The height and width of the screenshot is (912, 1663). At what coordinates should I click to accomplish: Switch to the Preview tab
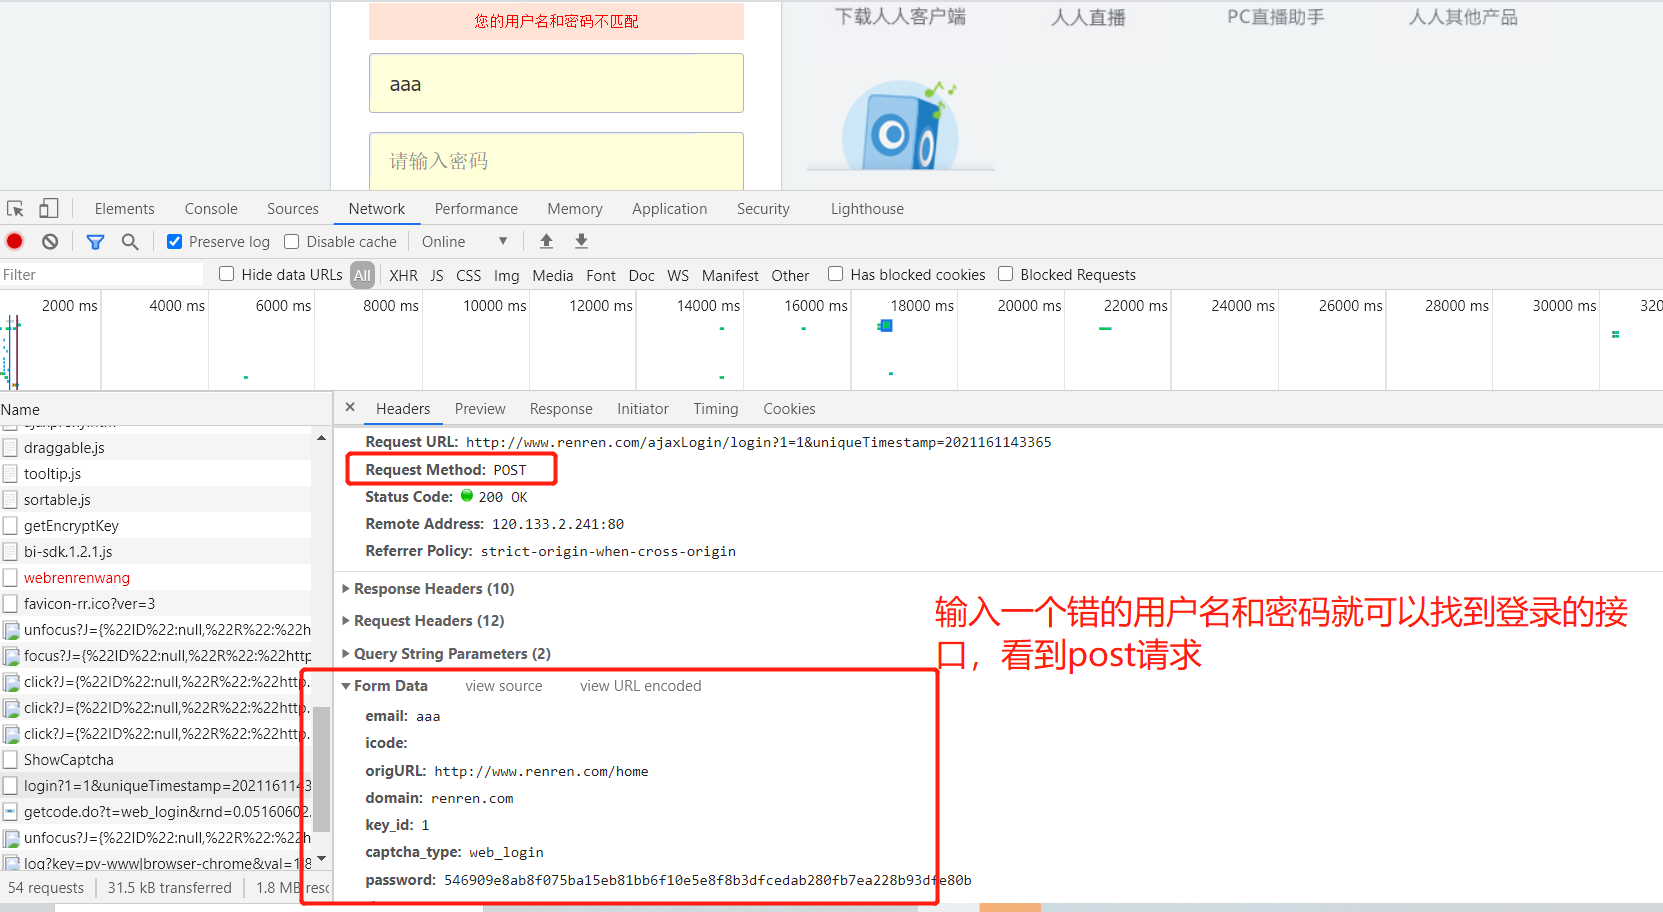tap(480, 409)
